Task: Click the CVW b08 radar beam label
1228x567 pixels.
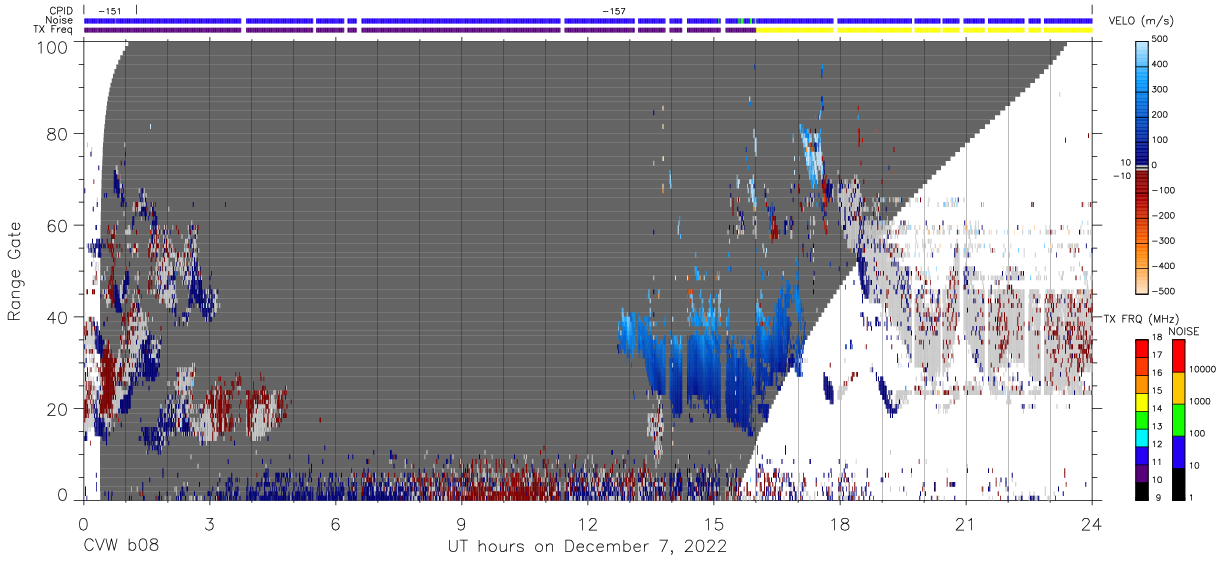Action: click(x=120, y=547)
